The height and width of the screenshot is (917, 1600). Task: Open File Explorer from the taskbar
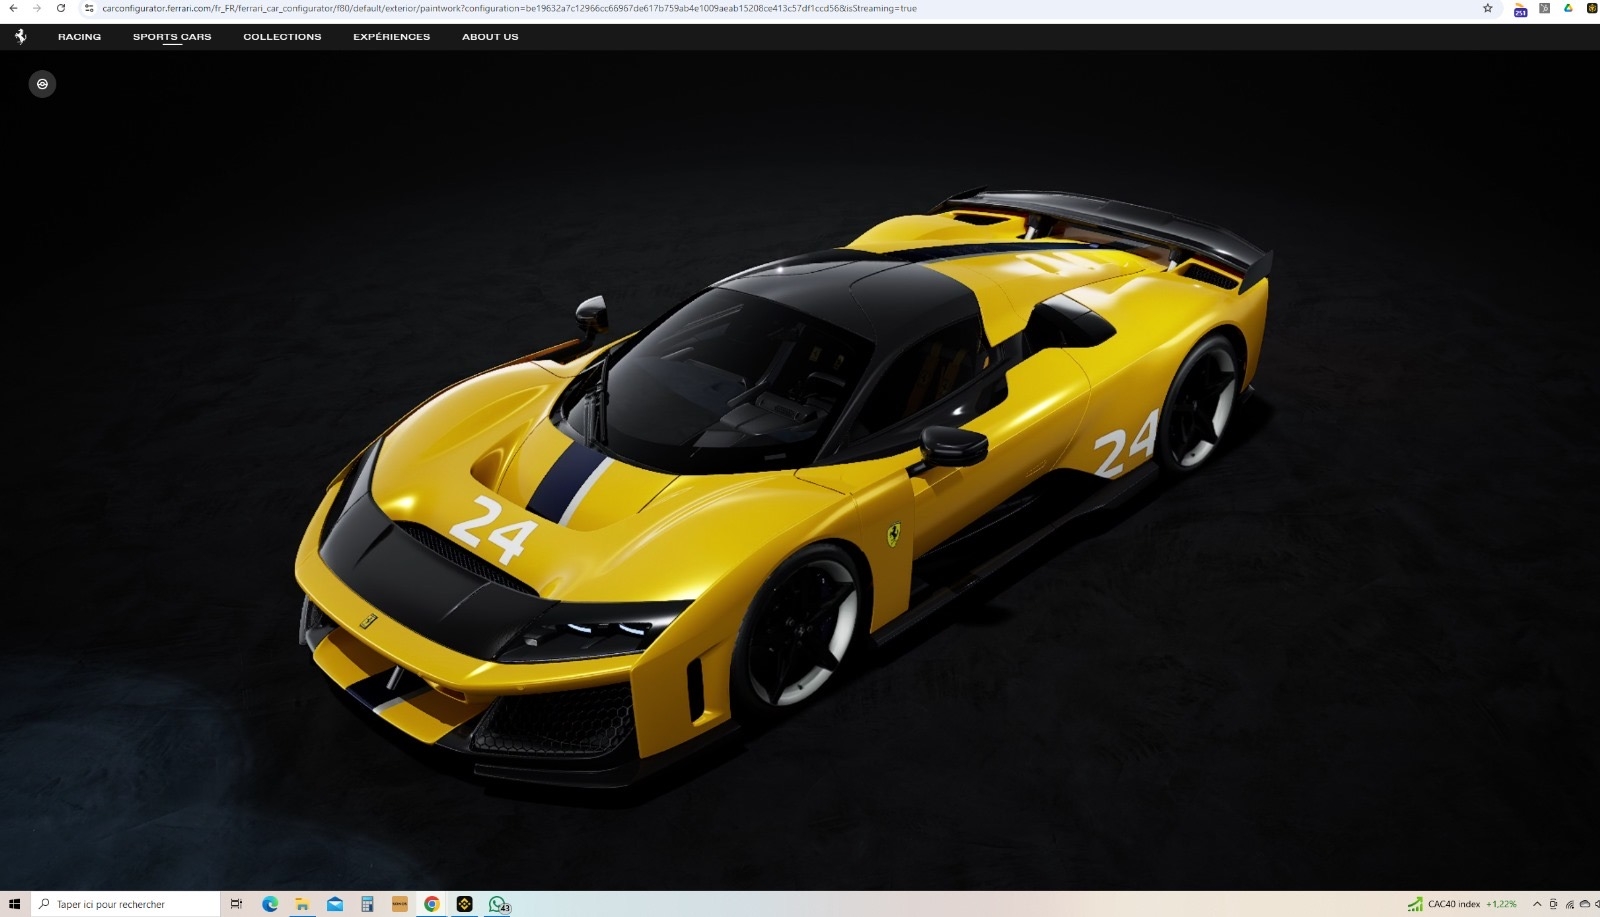(x=302, y=904)
